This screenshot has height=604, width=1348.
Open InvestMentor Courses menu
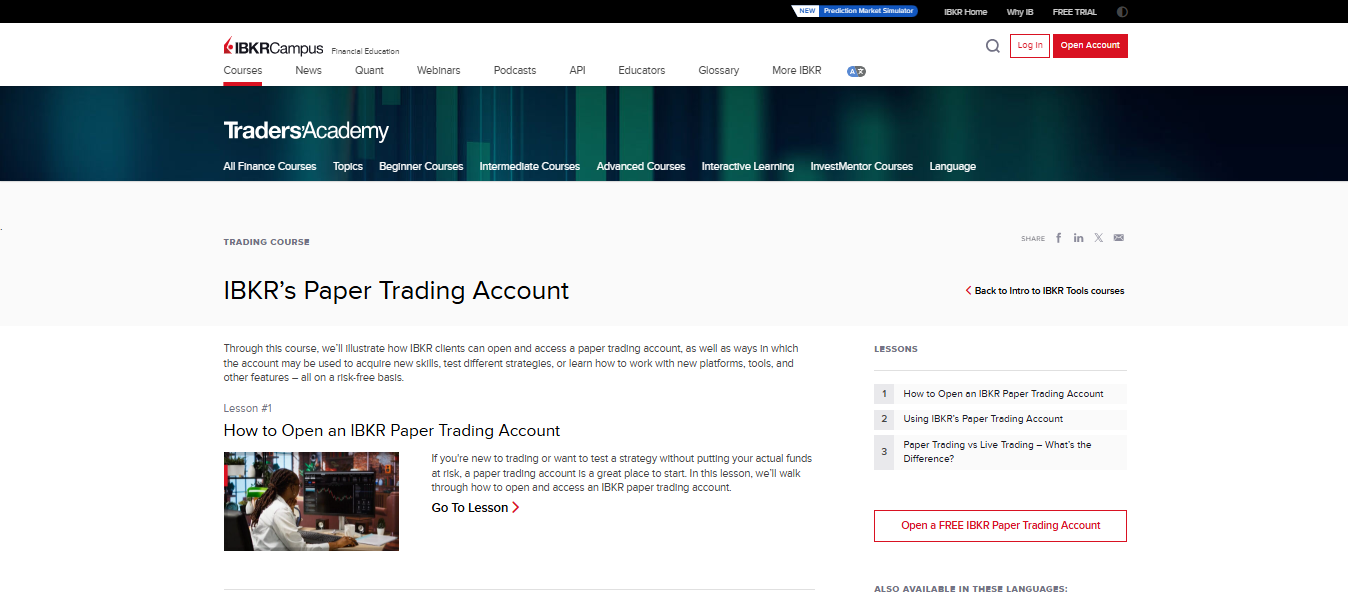(862, 167)
